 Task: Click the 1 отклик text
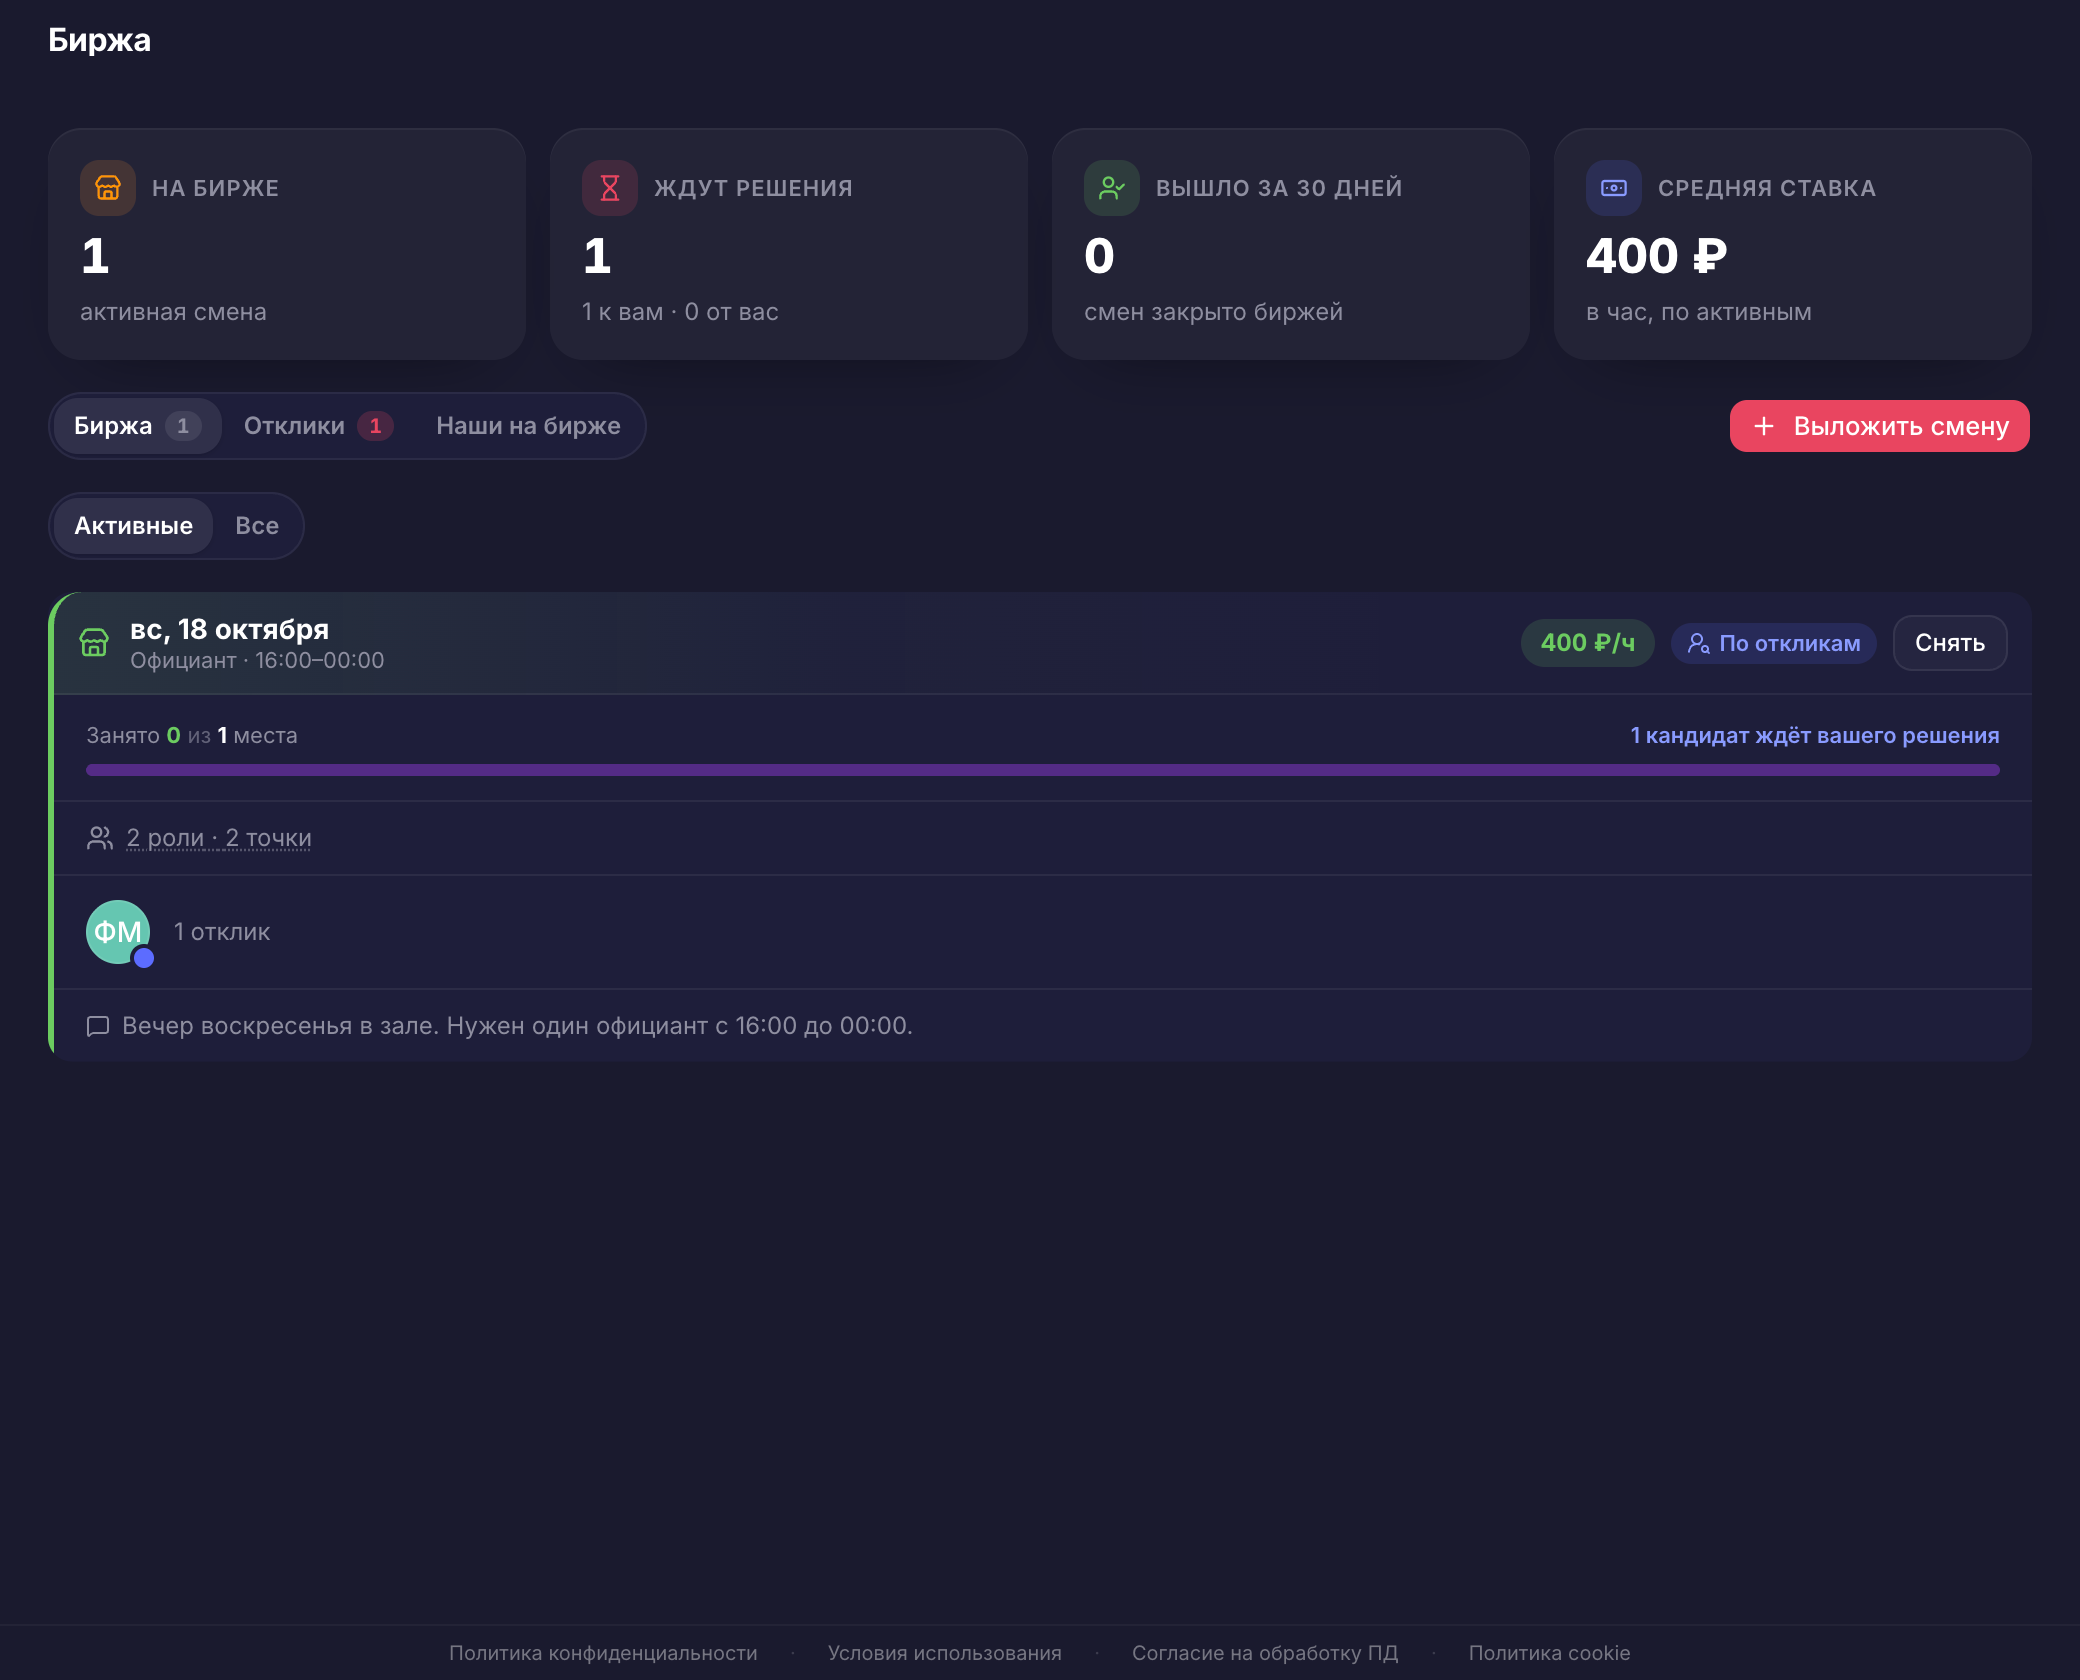click(x=222, y=932)
